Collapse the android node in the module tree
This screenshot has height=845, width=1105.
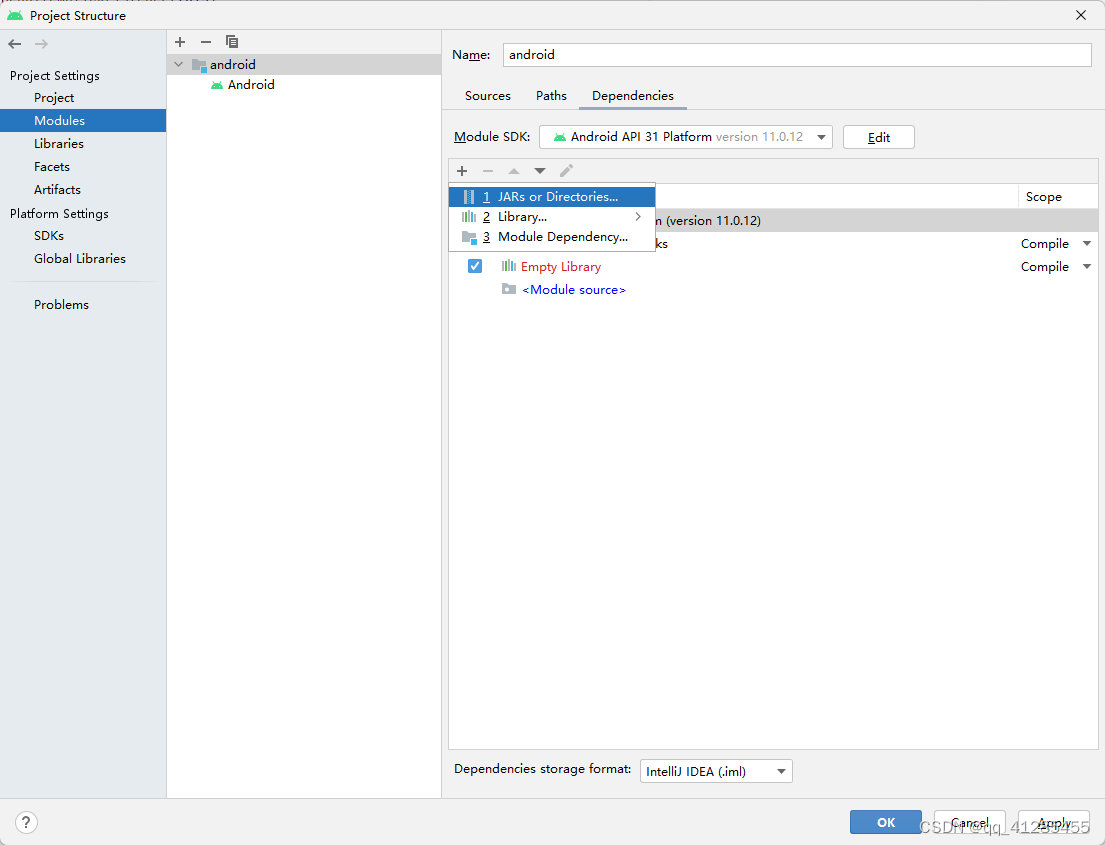[x=178, y=64]
